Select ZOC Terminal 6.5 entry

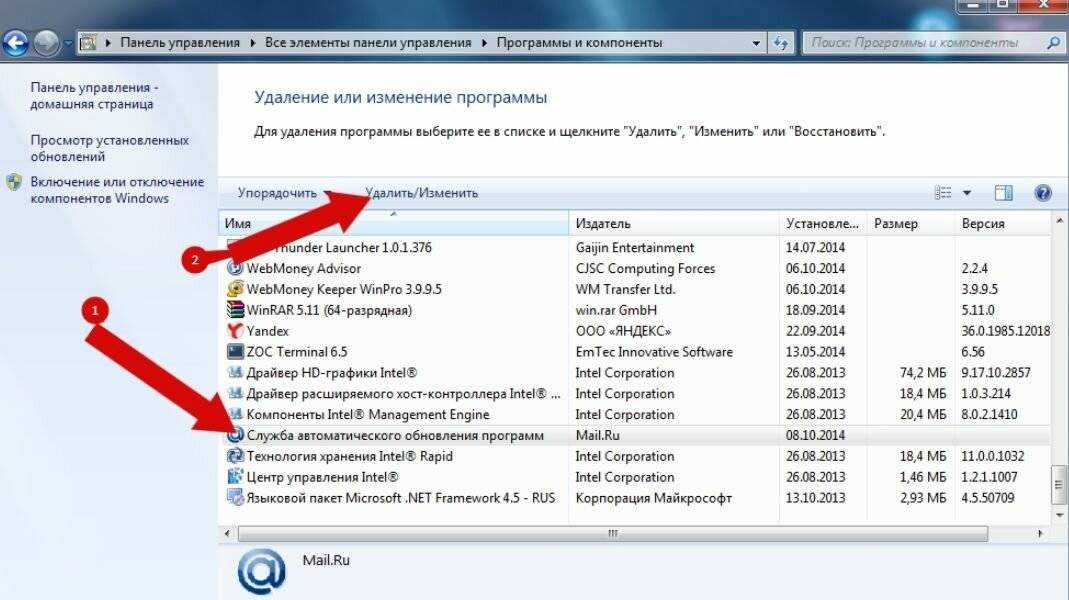point(297,352)
